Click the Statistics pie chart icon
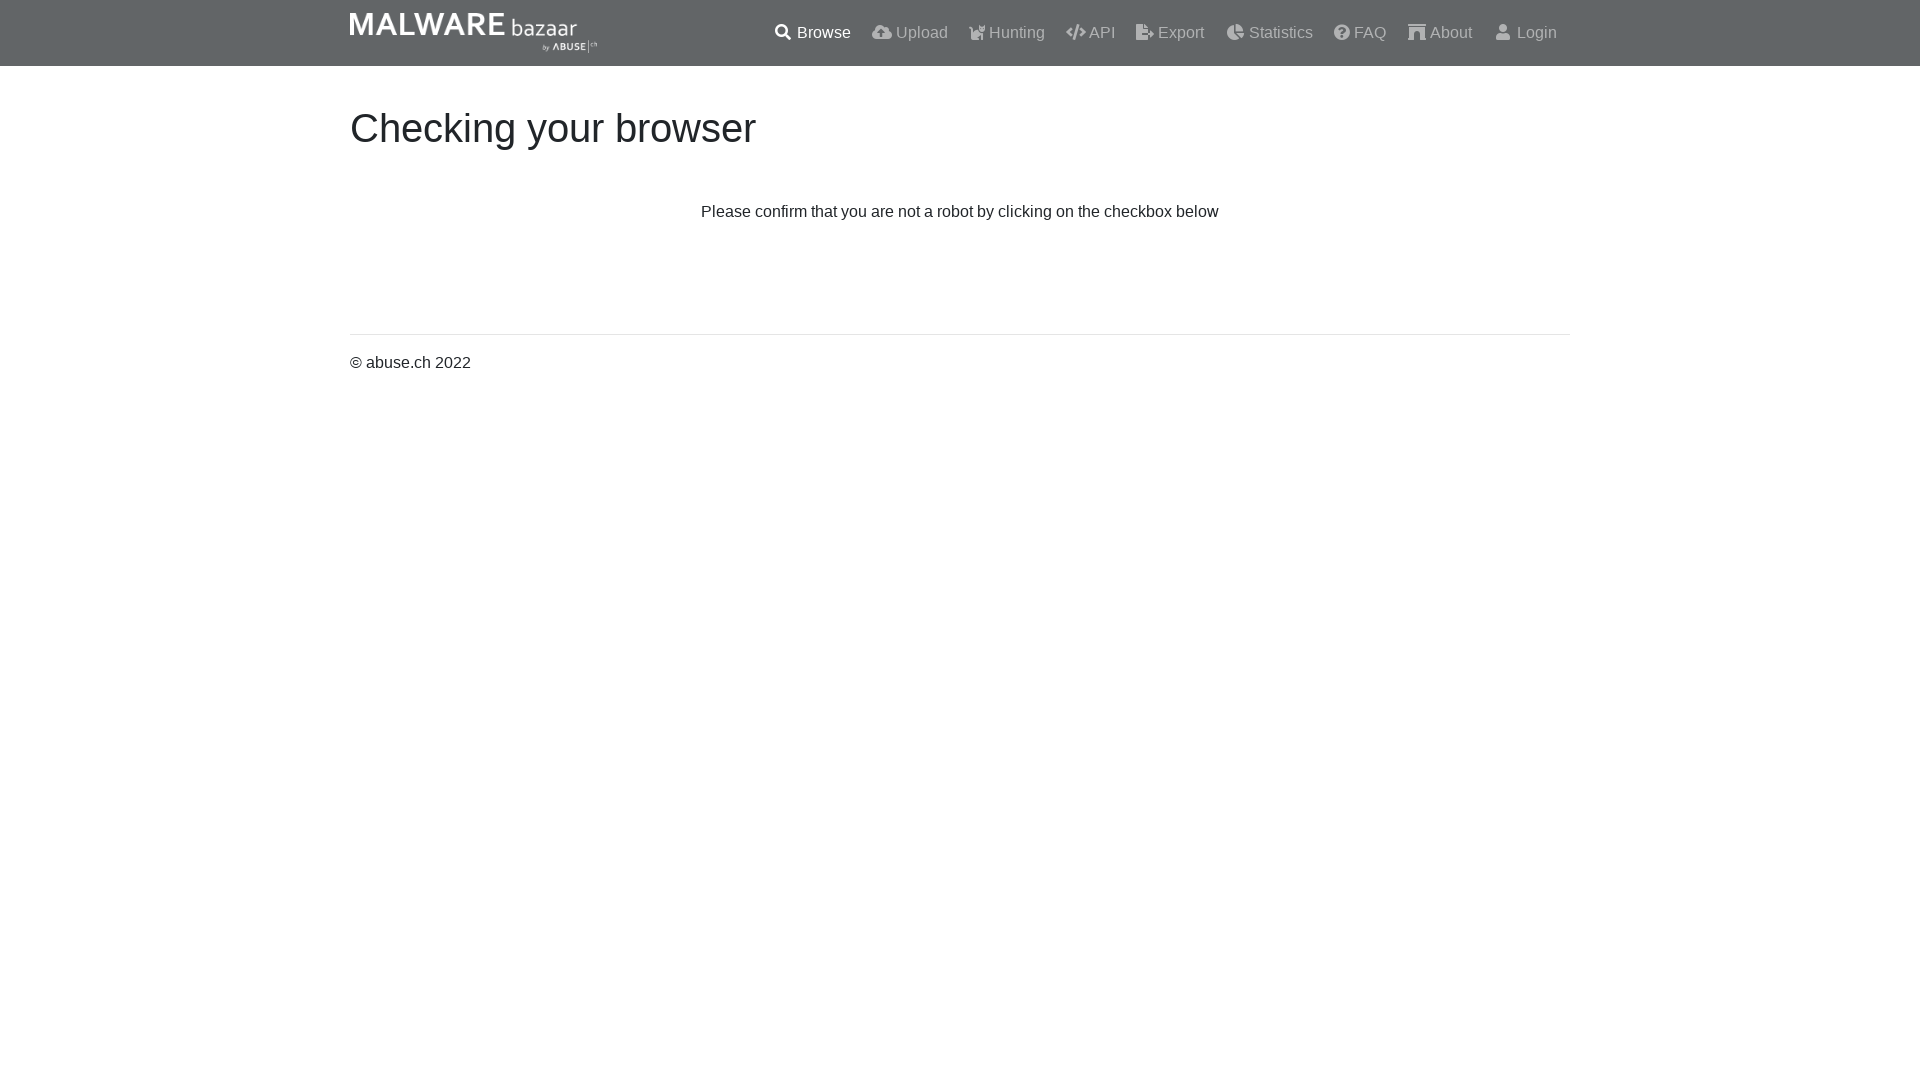 point(1235,32)
